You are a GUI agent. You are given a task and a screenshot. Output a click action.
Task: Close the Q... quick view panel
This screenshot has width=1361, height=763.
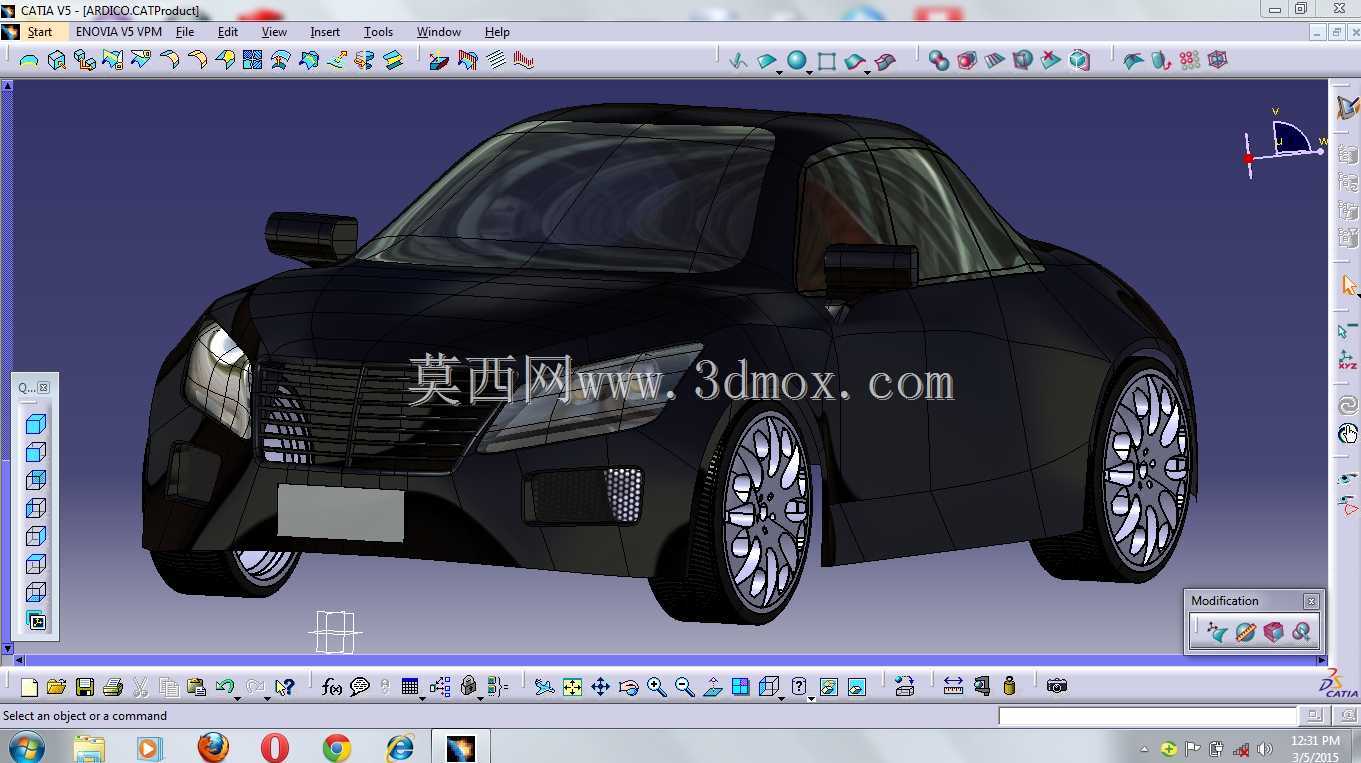point(43,387)
